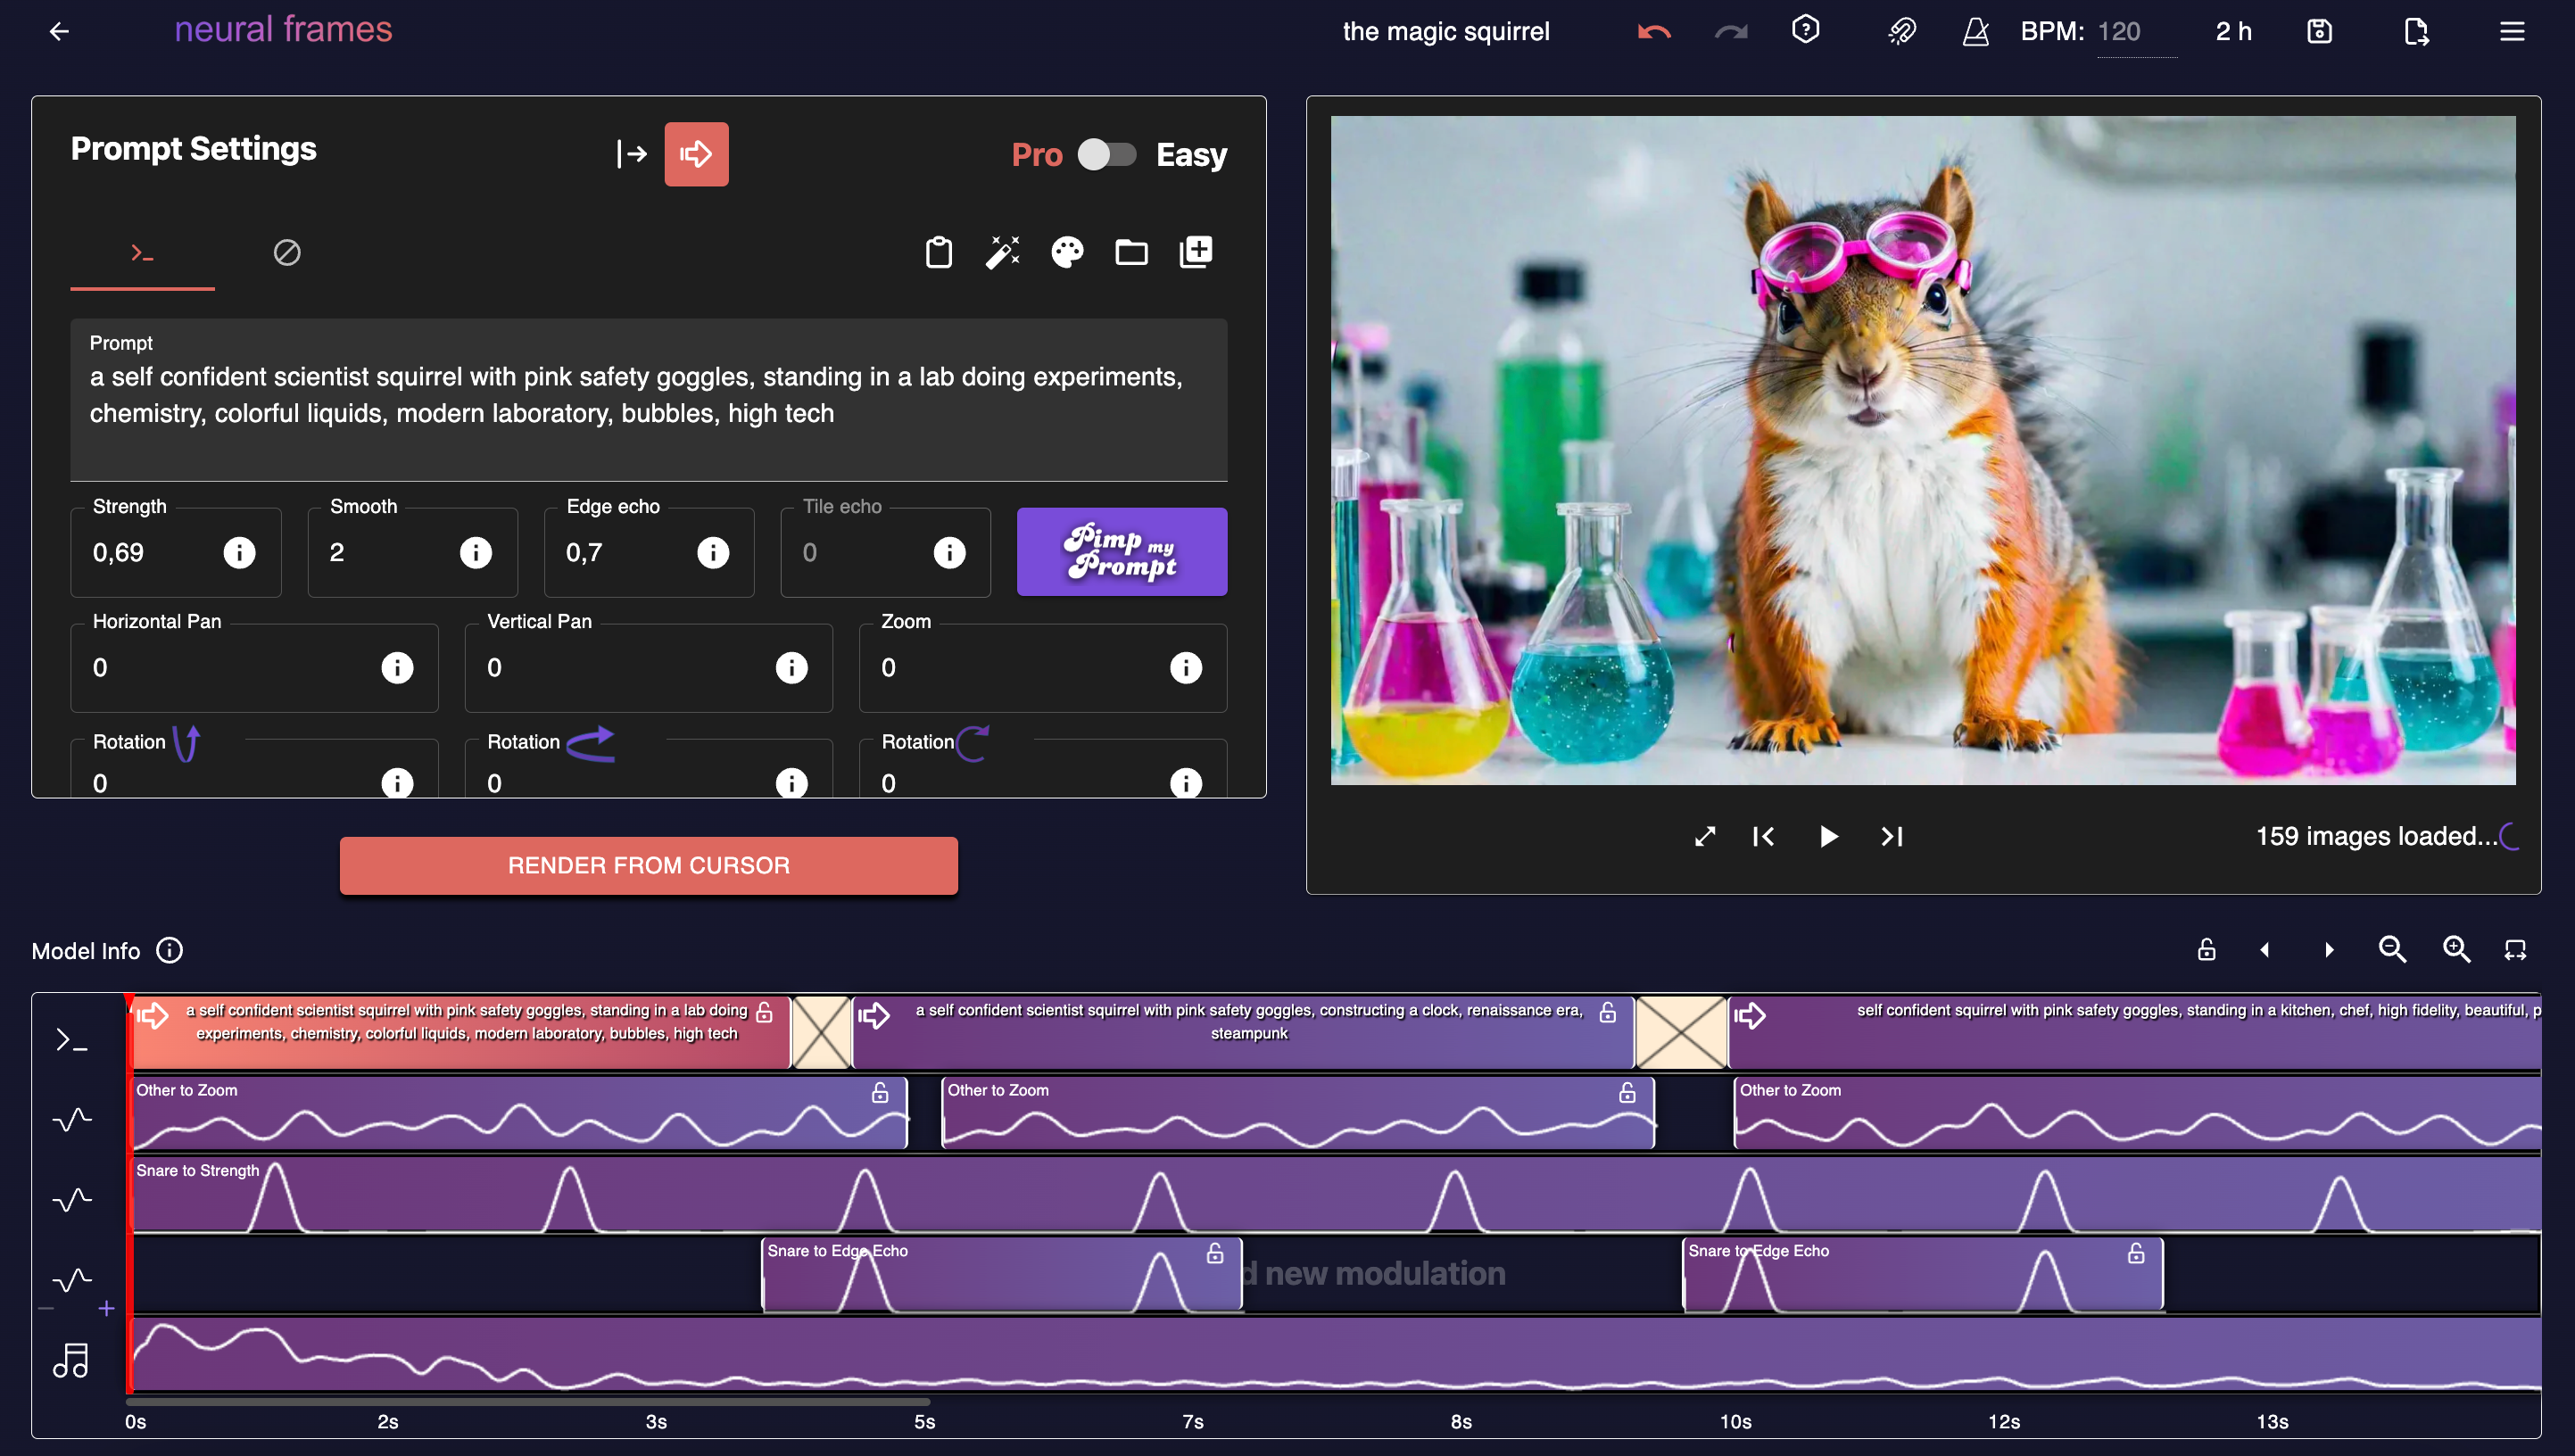The width and height of the screenshot is (2575, 1456).
Task: Undo the last action
Action: [x=1653, y=31]
